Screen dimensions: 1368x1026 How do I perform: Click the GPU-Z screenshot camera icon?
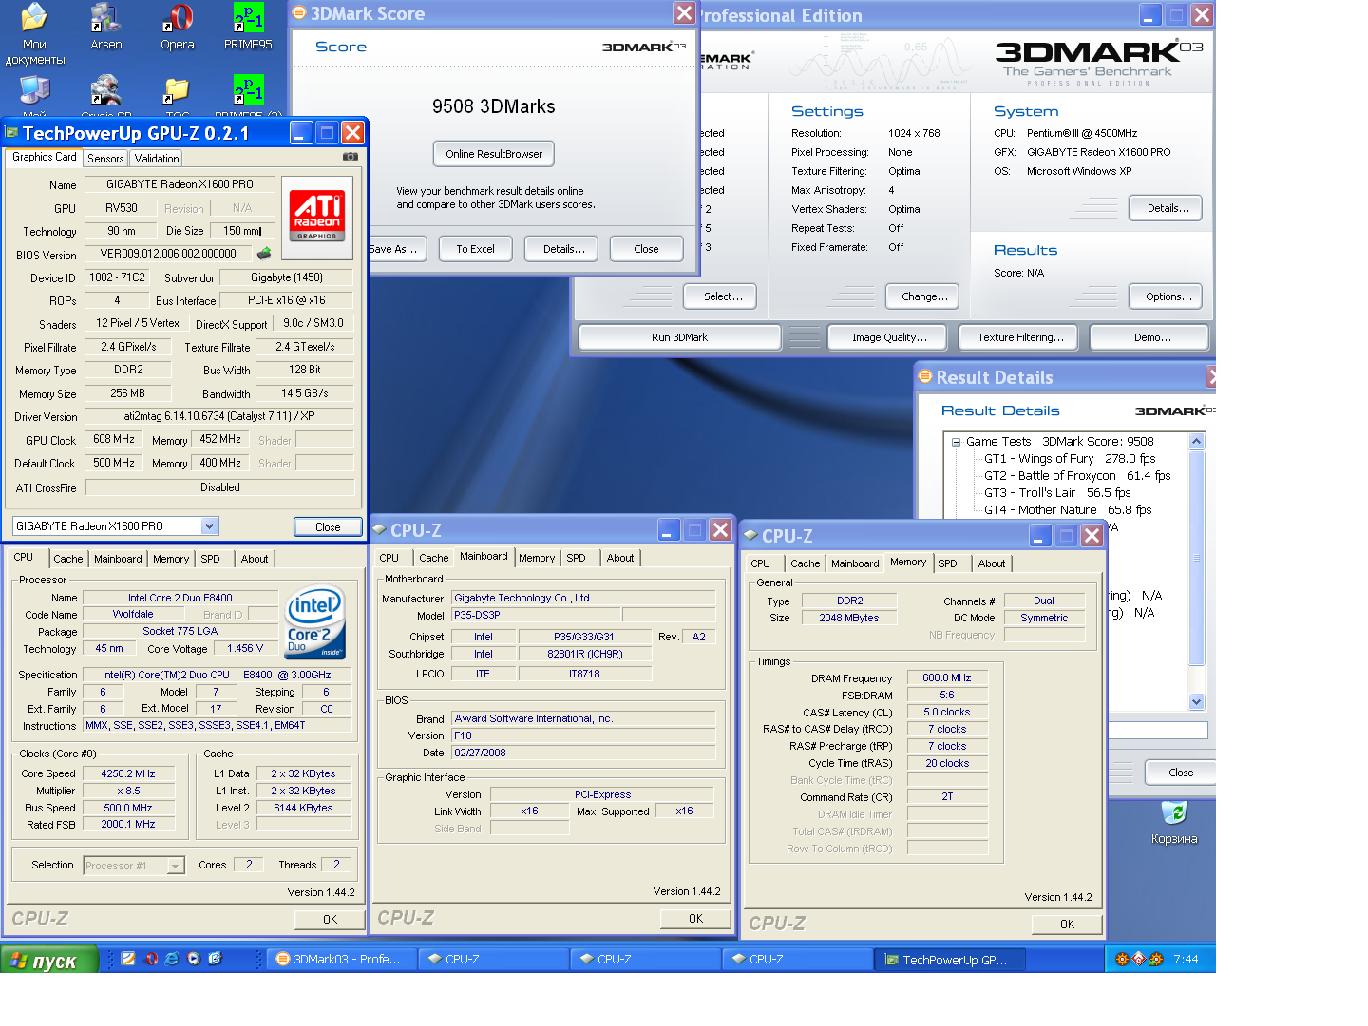[350, 157]
